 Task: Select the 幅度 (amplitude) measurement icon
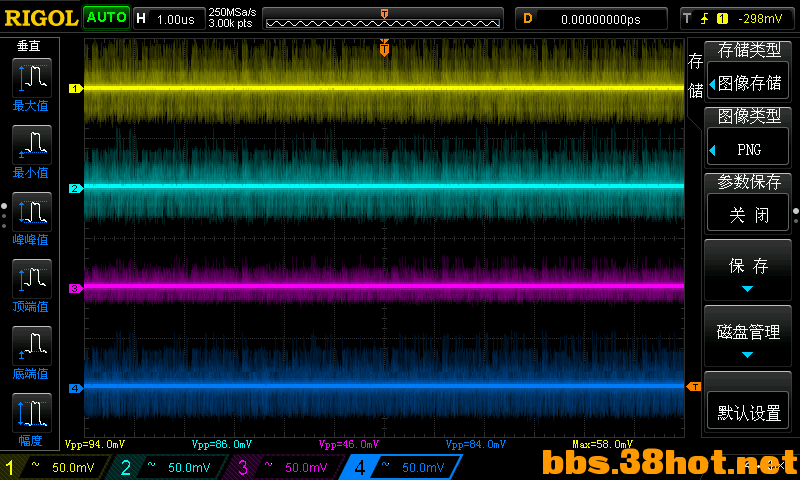(32, 413)
